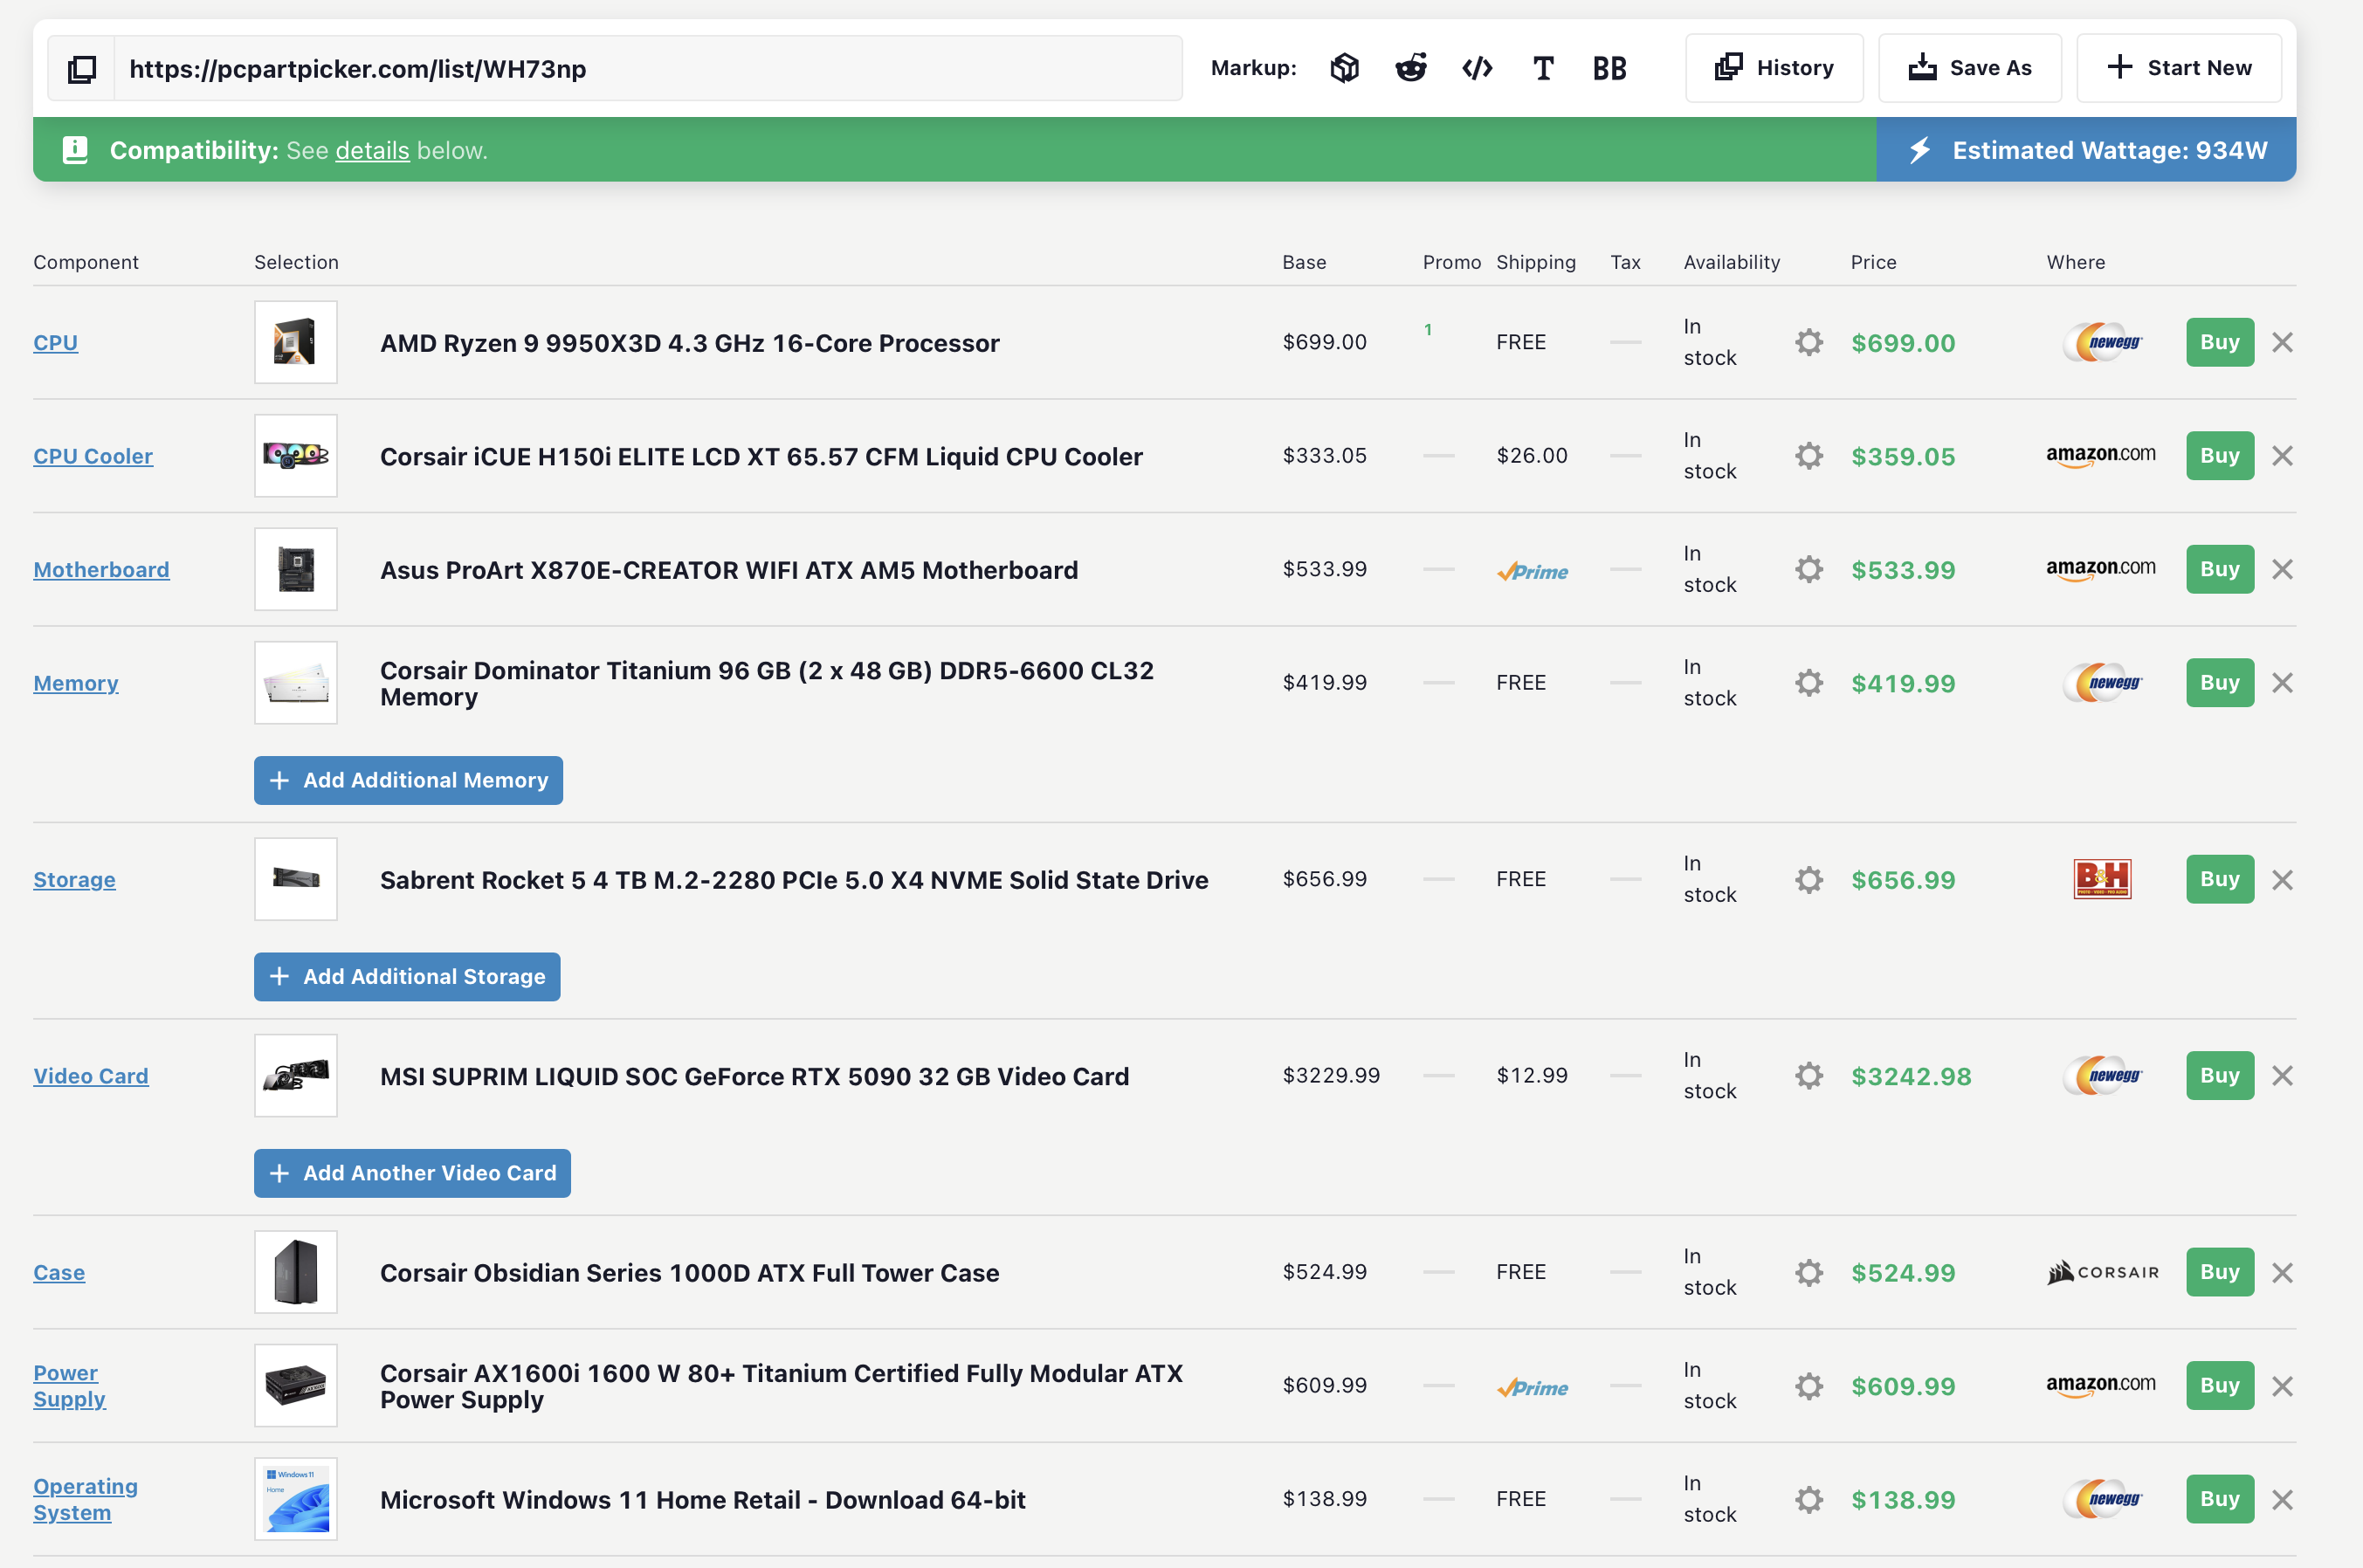Open the Case component link
The image size is (2363, 1568).
tap(59, 1273)
